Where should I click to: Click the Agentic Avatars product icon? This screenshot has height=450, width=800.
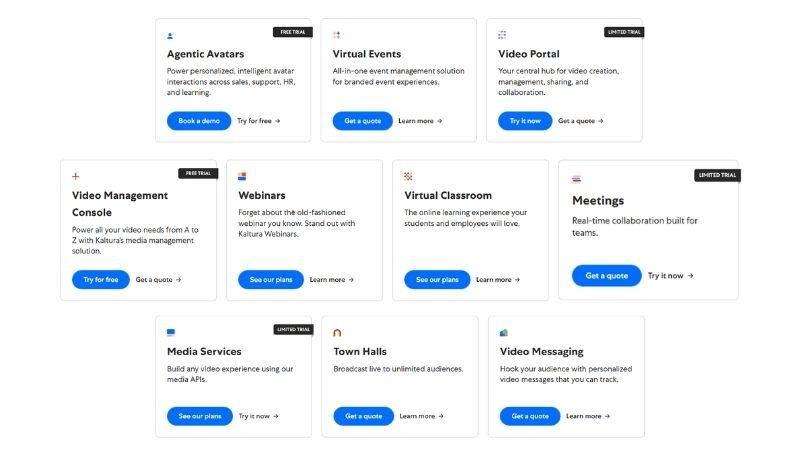pyautogui.click(x=170, y=36)
